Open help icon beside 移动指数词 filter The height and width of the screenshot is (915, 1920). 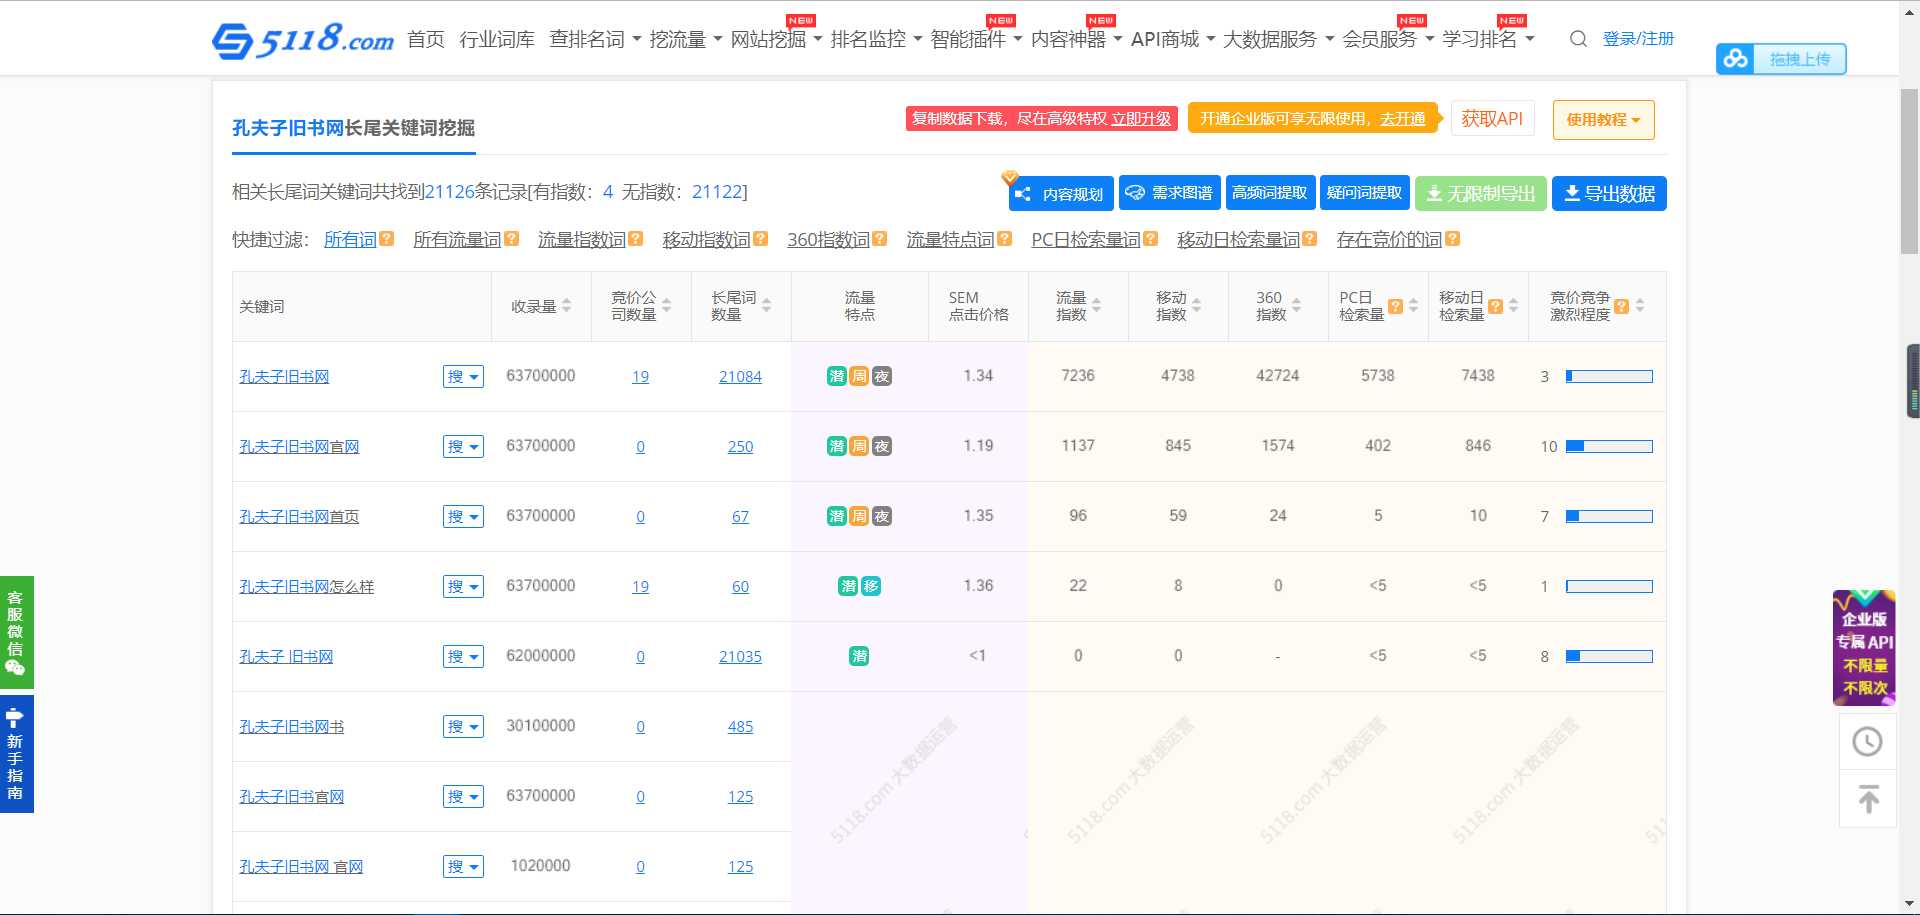(x=761, y=239)
